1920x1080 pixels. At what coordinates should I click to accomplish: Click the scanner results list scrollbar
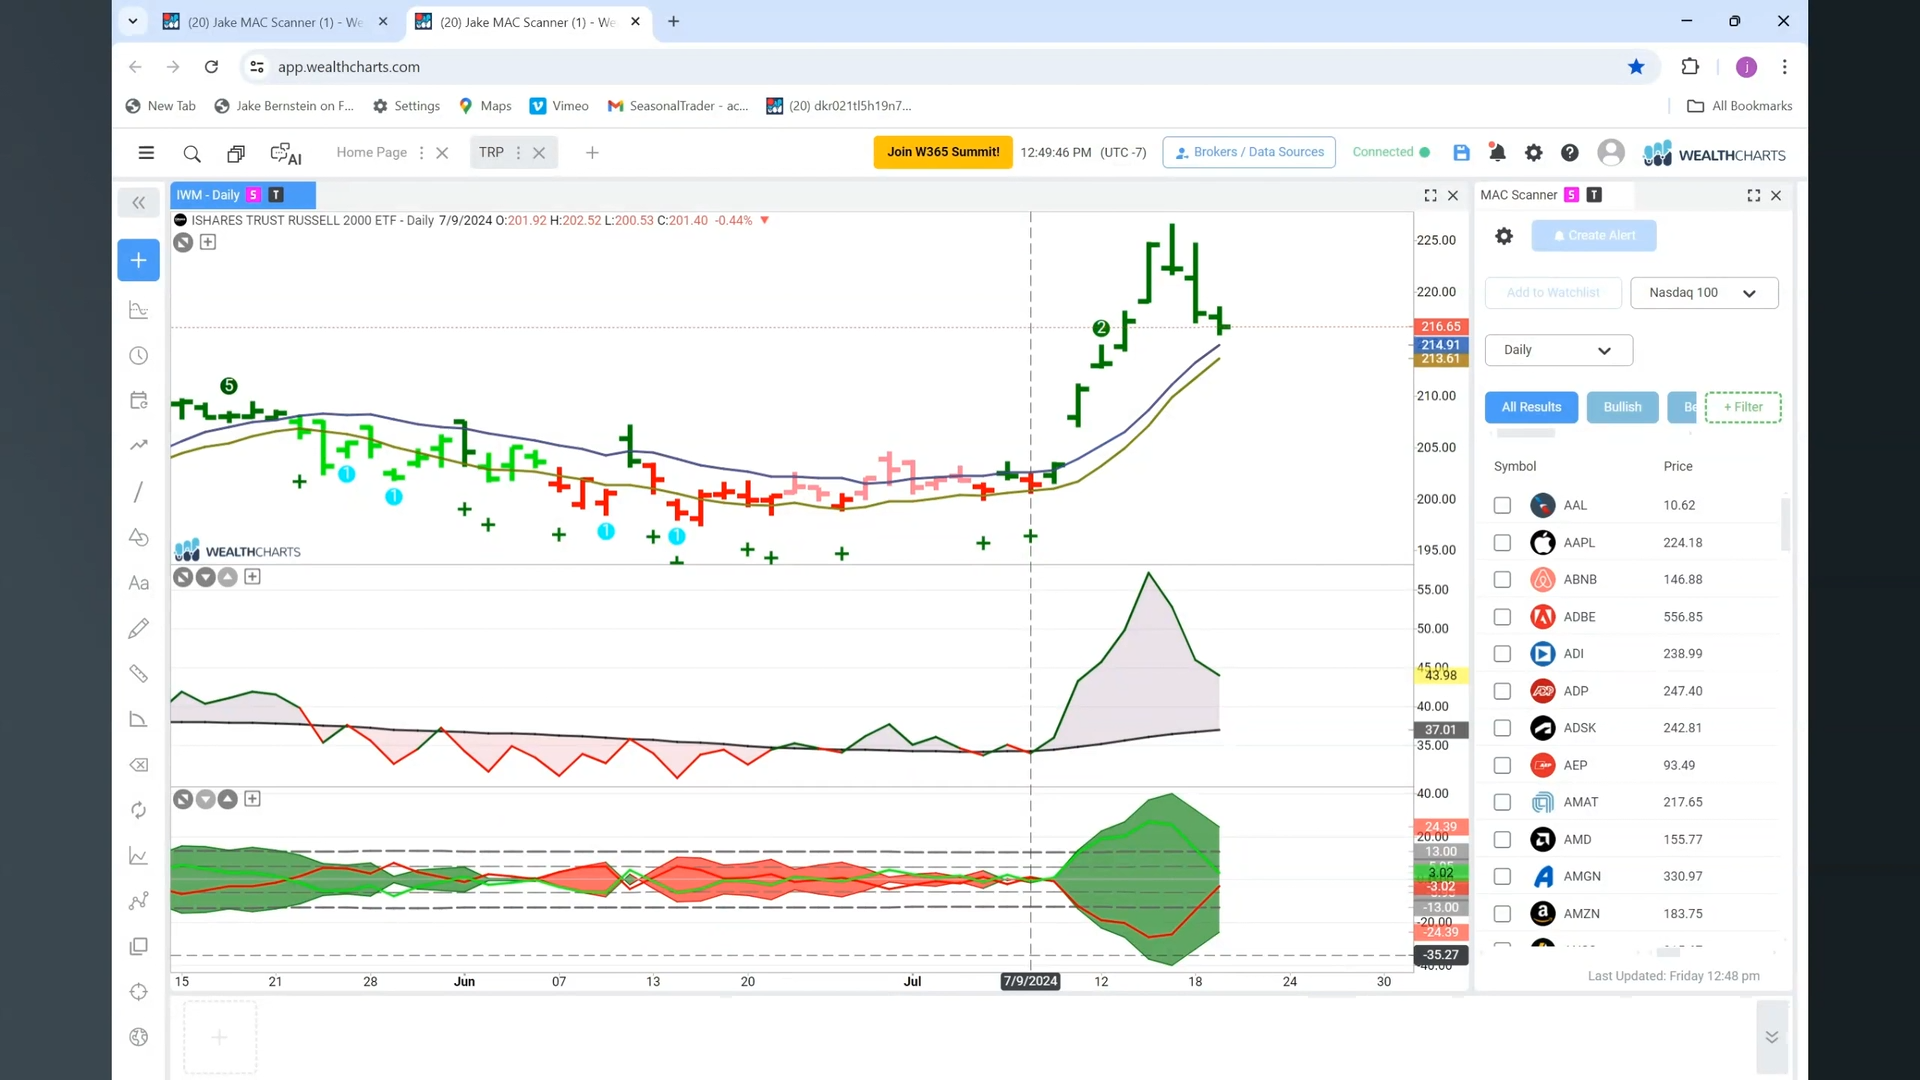click(1785, 525)
